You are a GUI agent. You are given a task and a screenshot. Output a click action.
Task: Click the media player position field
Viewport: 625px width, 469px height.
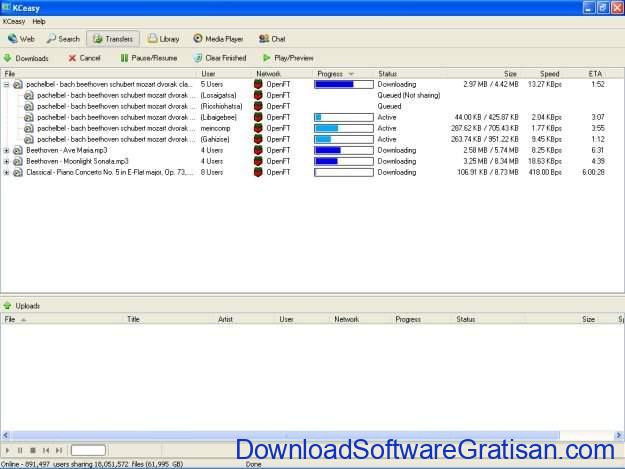click(88, 450)
